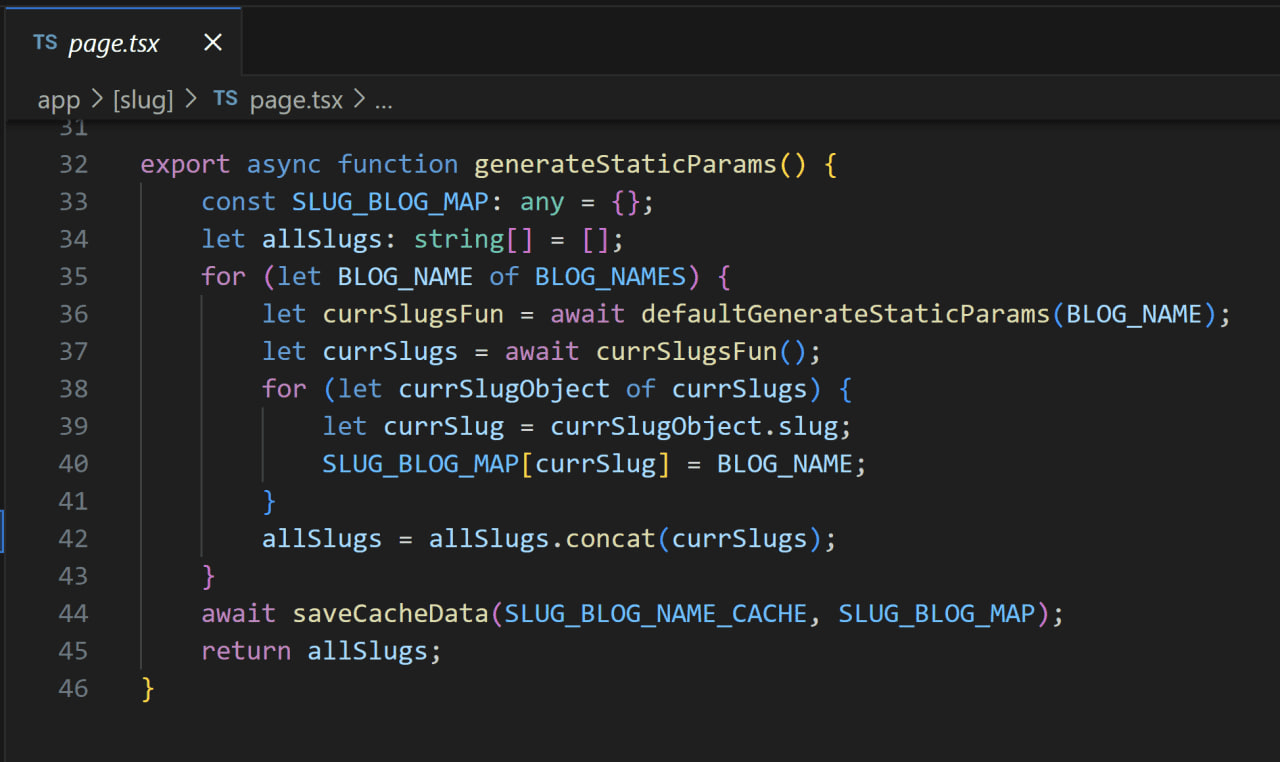
Task: Click closing brace on line 43
Action: point(209,577)
